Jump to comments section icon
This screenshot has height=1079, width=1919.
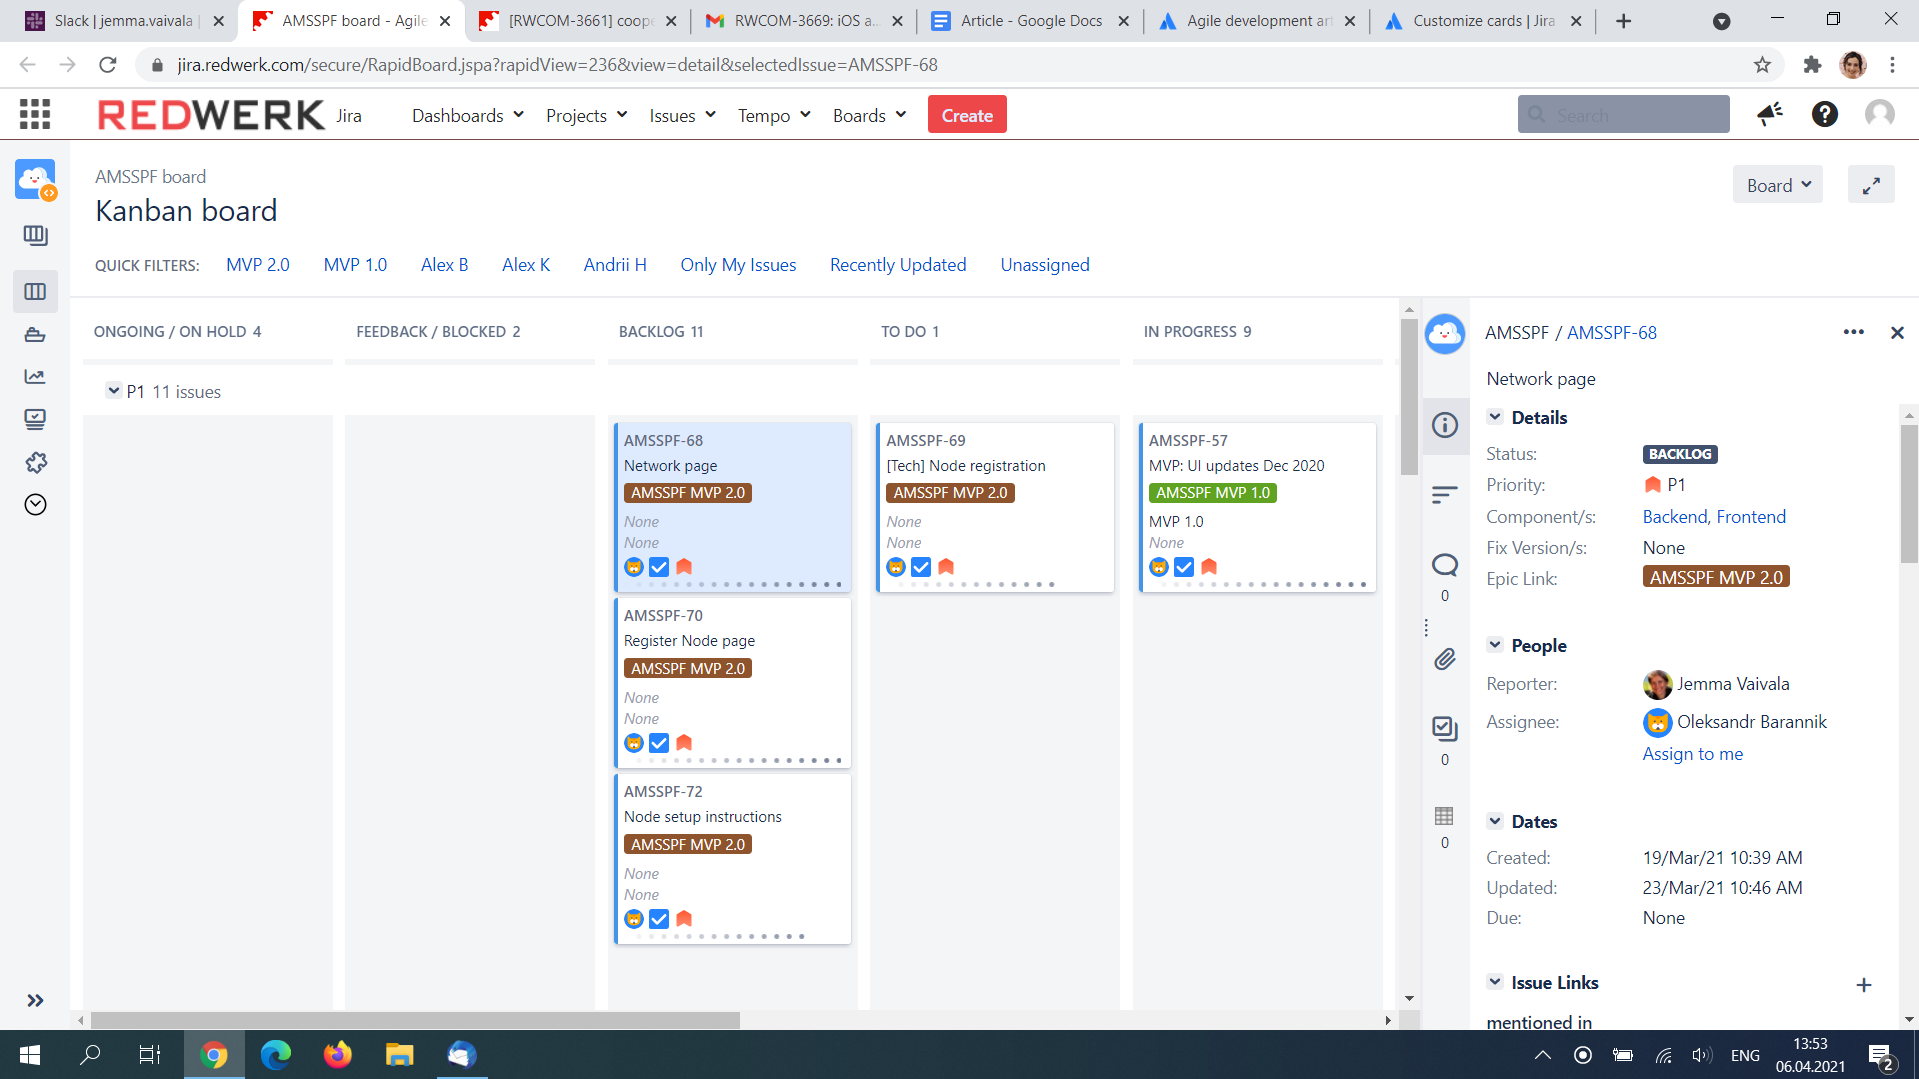(x=1445, y=565)
